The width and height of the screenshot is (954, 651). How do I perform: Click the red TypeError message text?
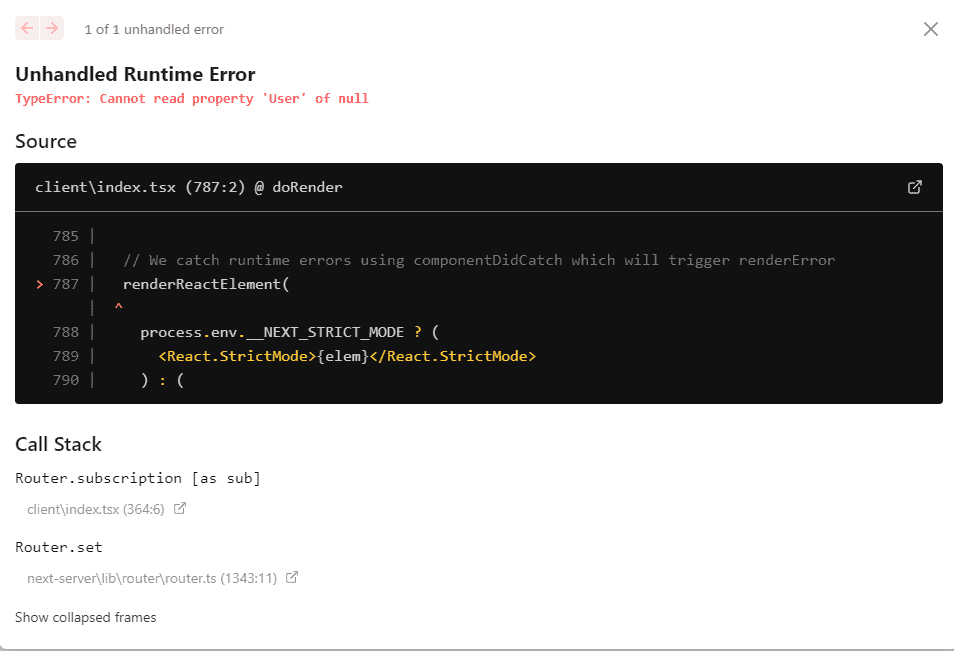[192, 99]
